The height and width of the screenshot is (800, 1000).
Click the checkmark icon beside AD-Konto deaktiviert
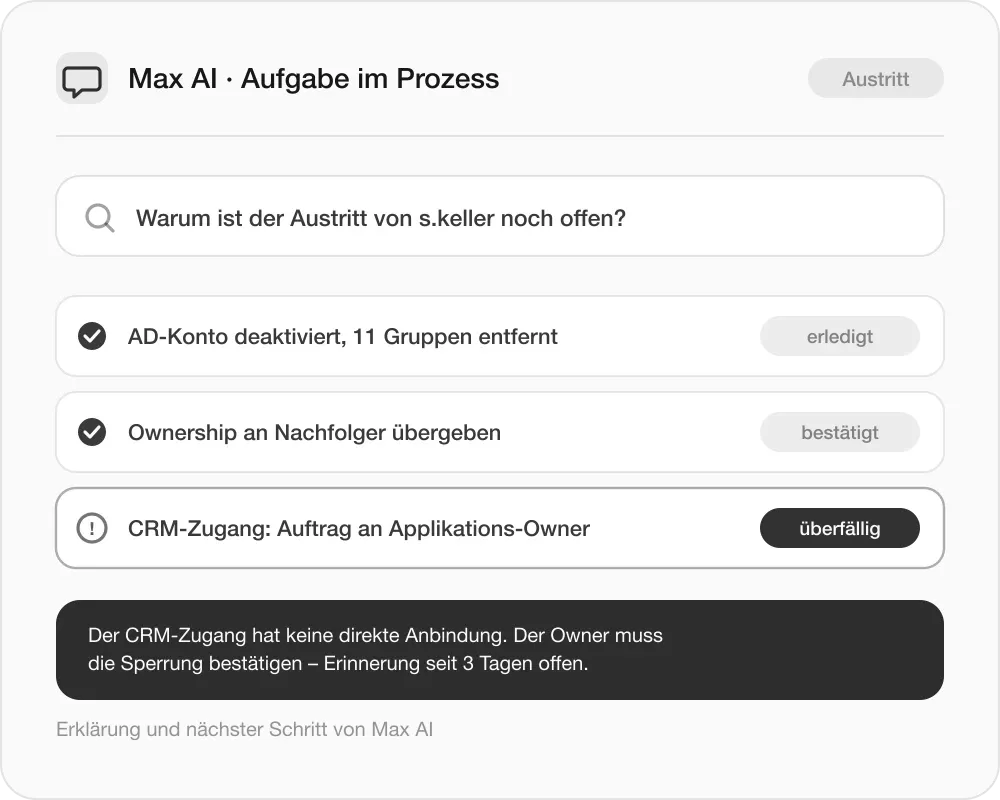(x=92, y=336)
